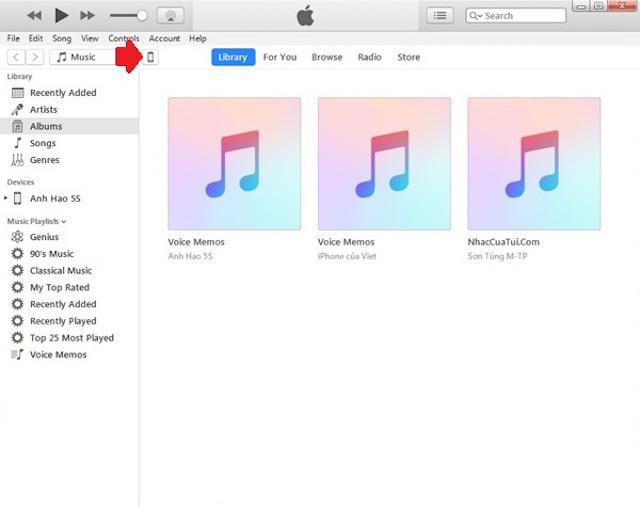Go forward with the right arrow
Image resolution: width=640 pixels, height=507 pixels.
[x=35, y=57]
